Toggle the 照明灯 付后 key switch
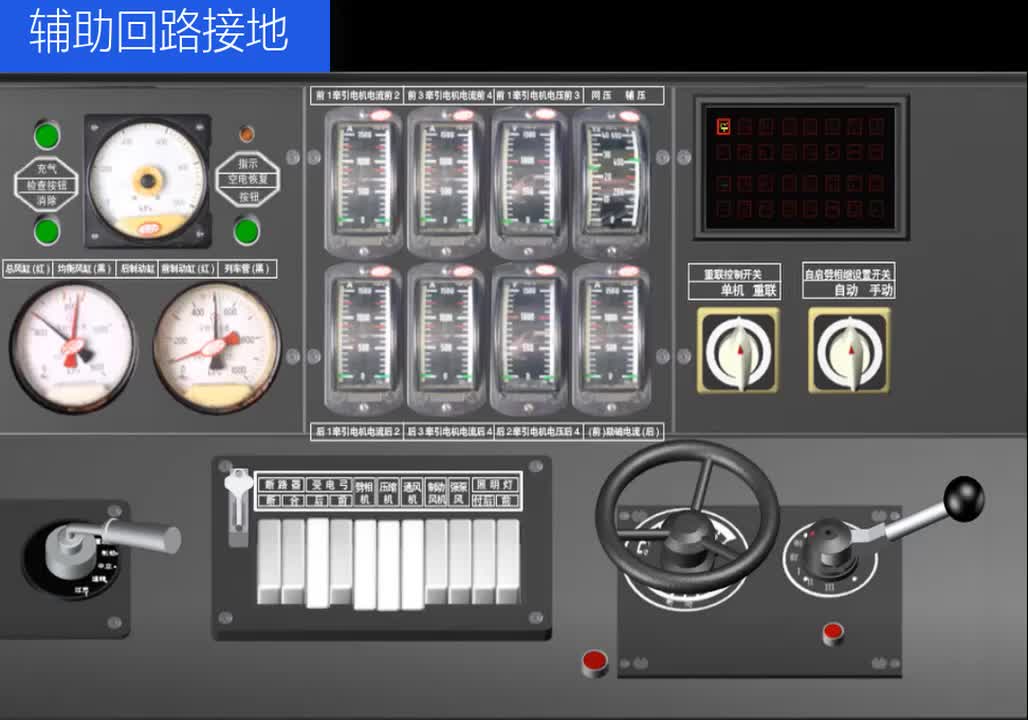 484,561
